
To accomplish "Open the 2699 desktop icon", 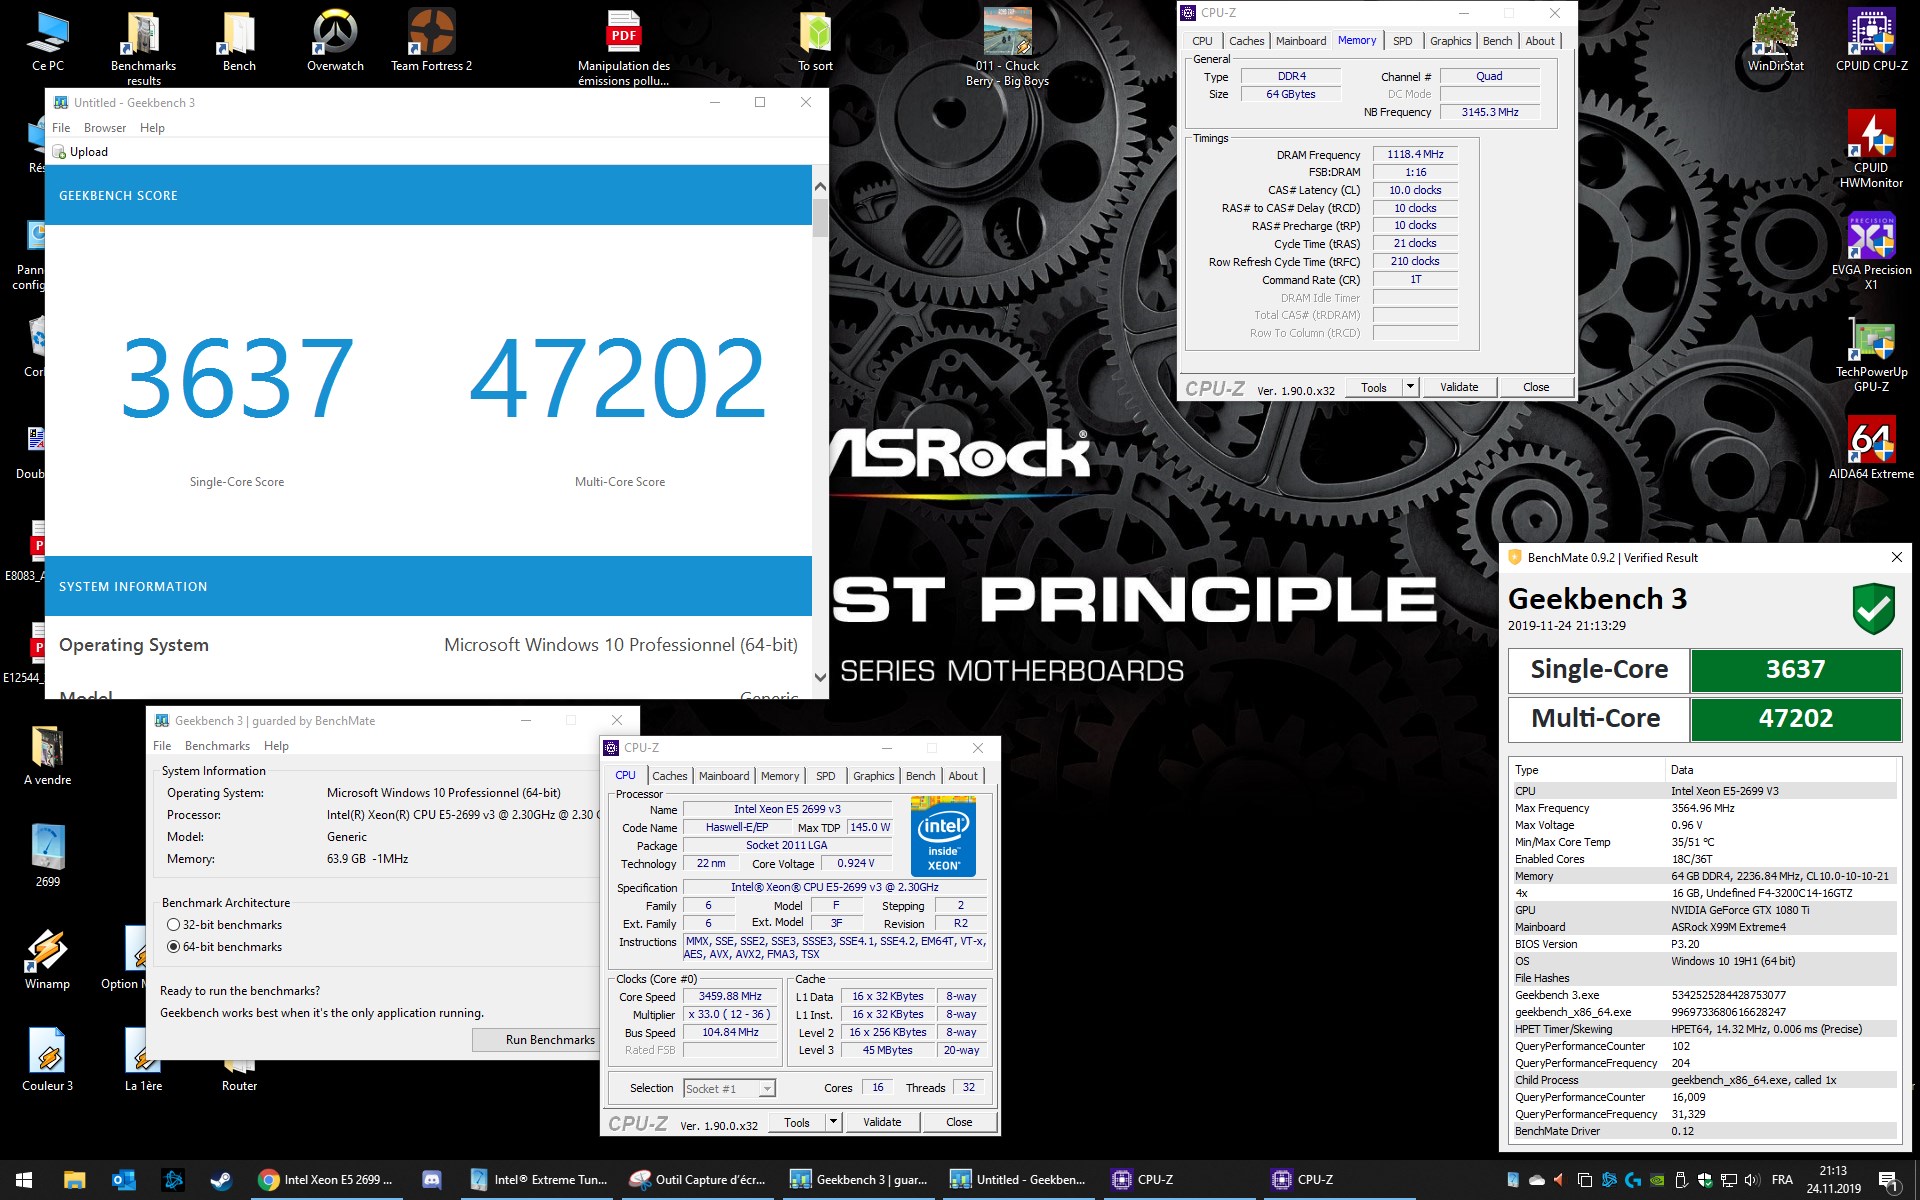I will pyautogui.click(x=47, y=856).
